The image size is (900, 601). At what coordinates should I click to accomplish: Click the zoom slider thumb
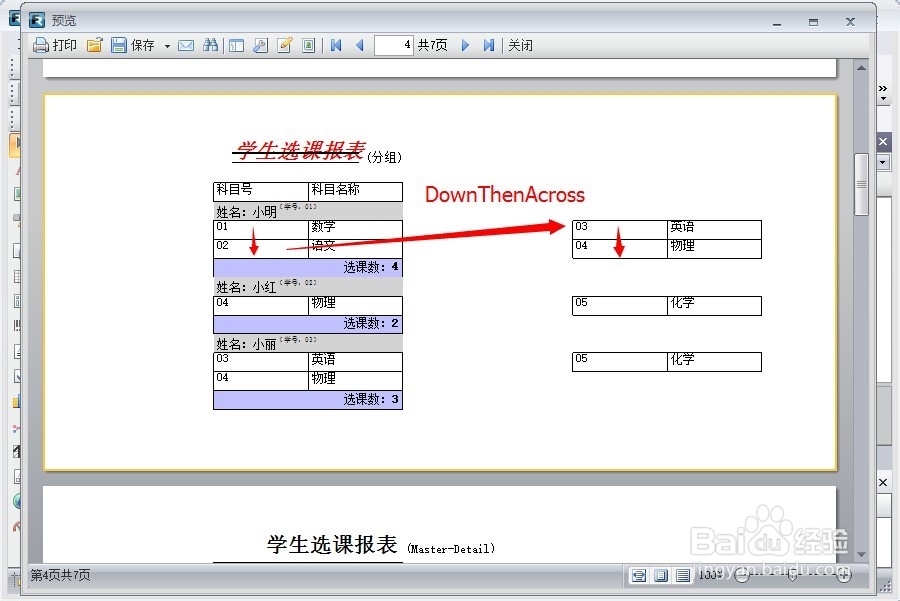pos(793,575)
